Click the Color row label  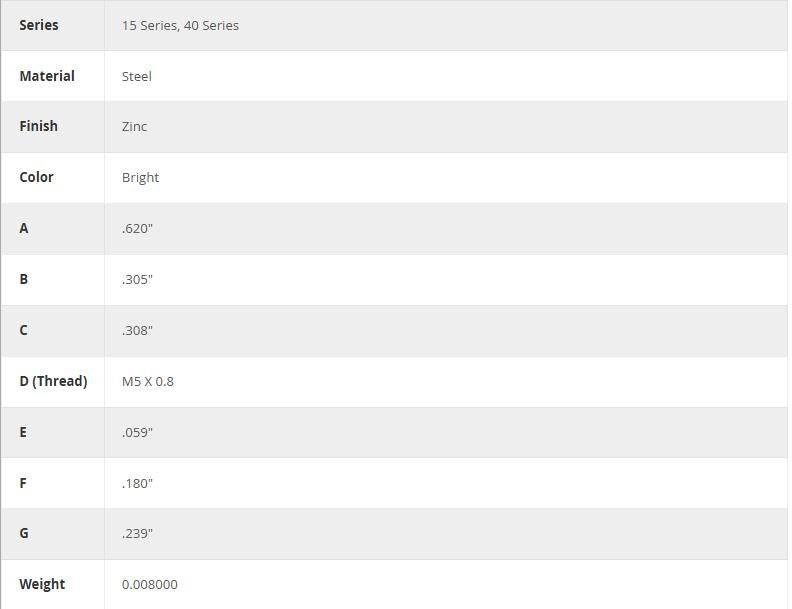36,177
